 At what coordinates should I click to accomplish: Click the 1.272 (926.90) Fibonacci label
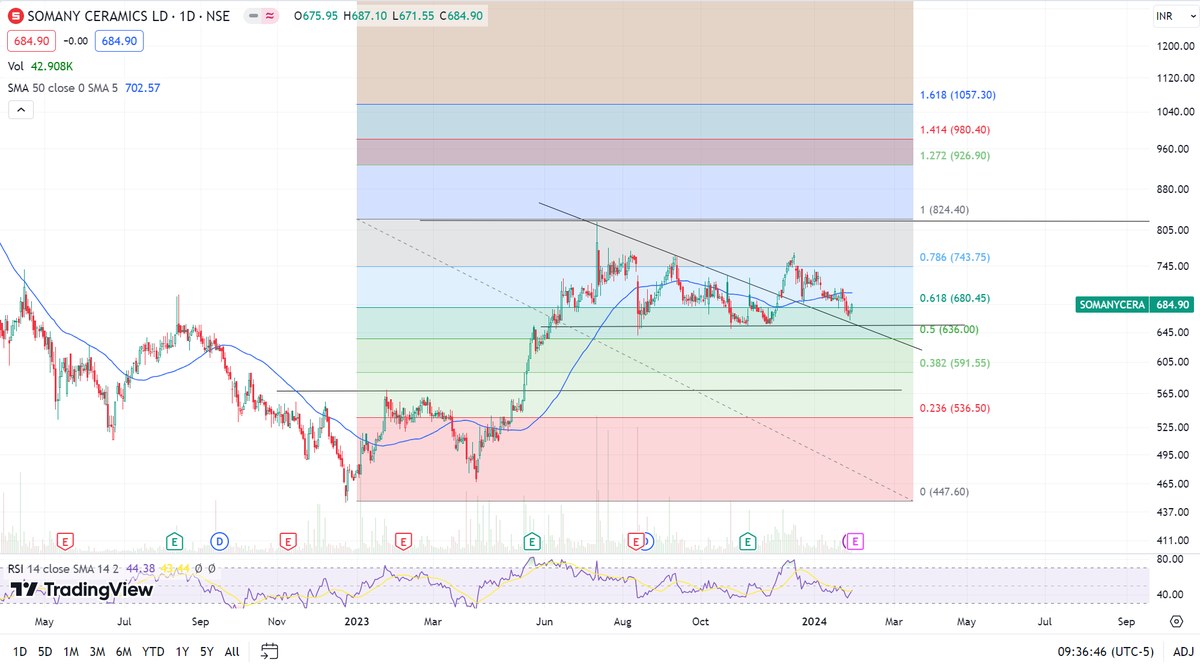[x=954, y=156]
